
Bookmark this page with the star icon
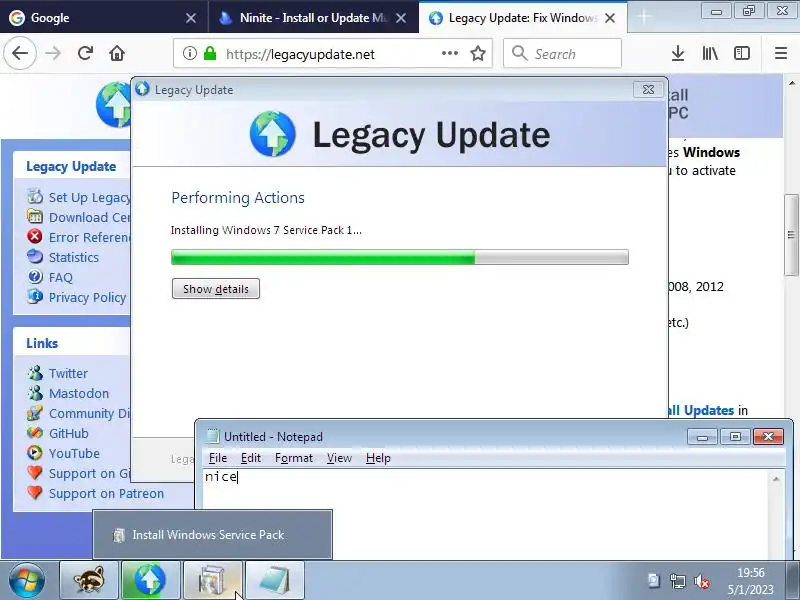pyautogui.click(x=478, y=53)
